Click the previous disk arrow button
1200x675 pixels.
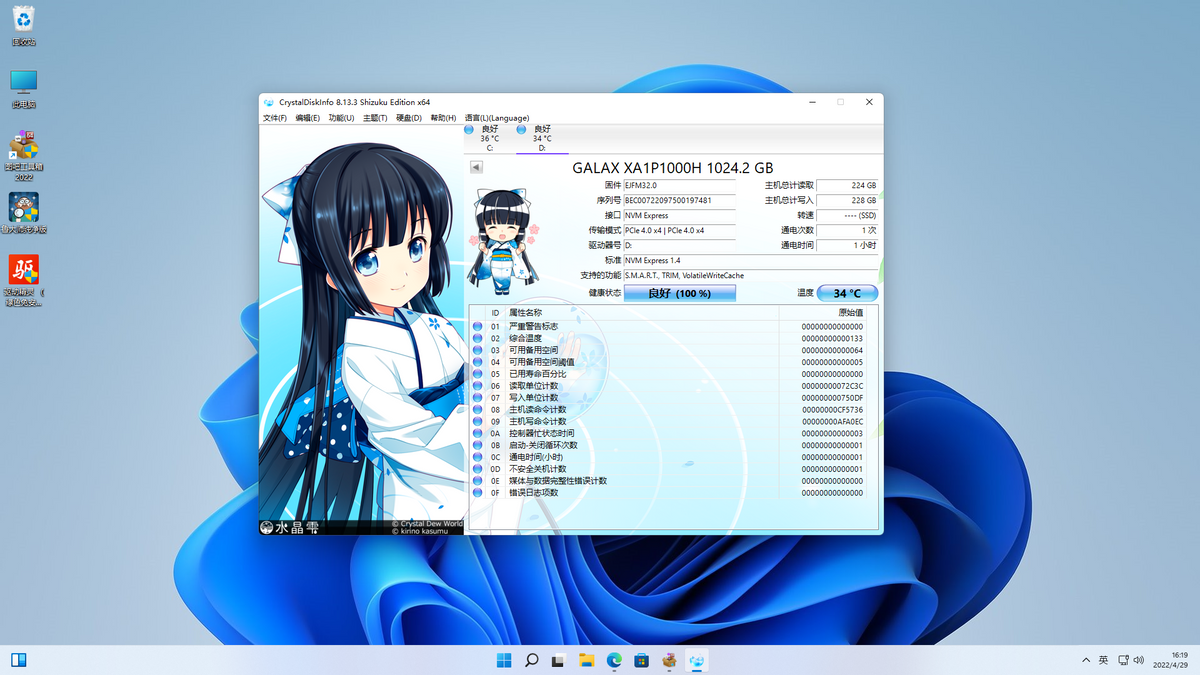coord(476,167)
